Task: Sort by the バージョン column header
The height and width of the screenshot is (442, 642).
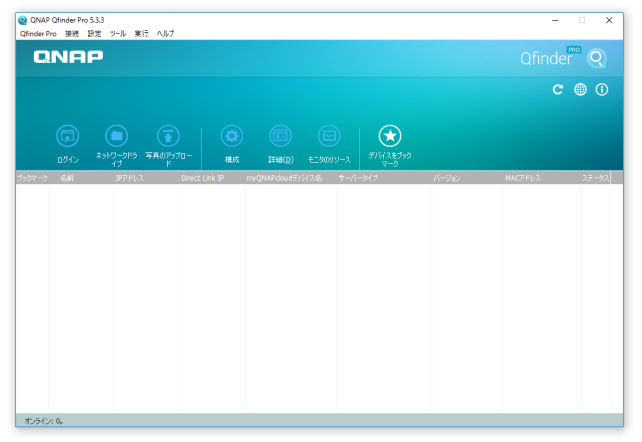Action: (x=467, y=178)
